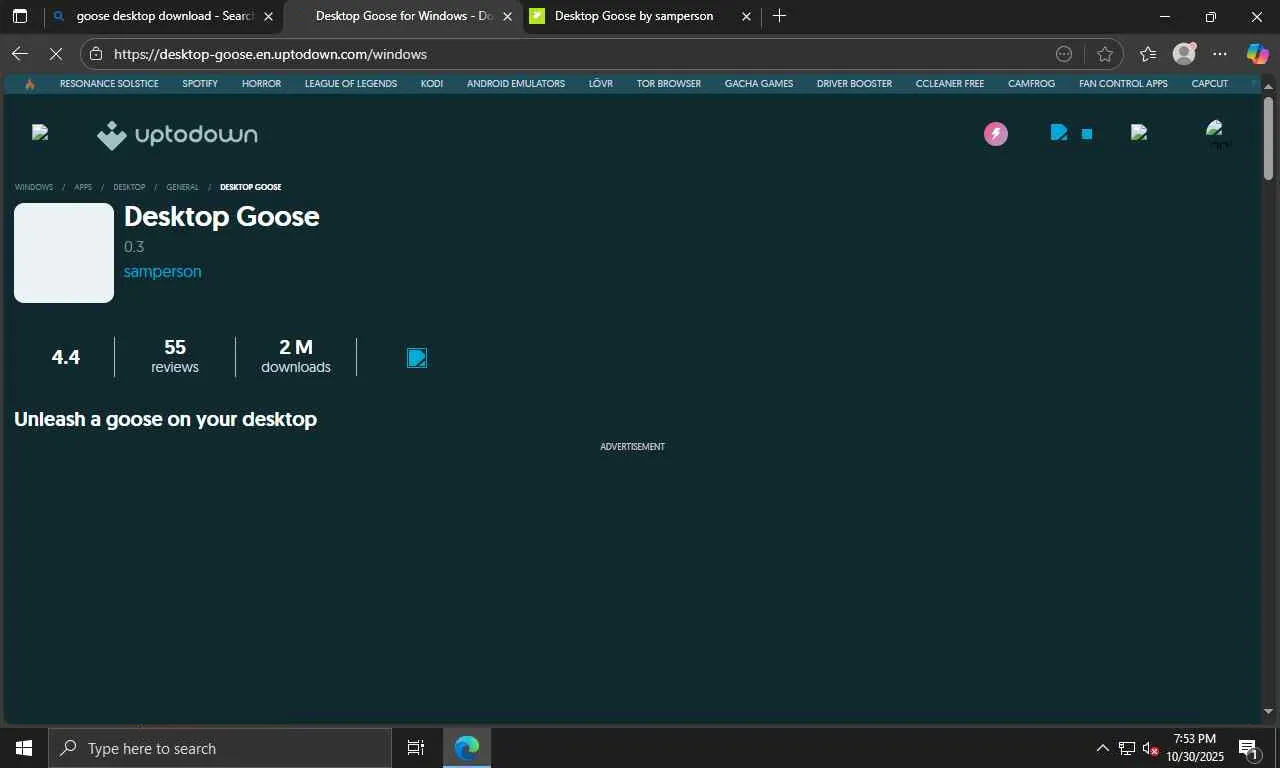
Task: Open the SPOTIFY trending link
Action: 200,84
